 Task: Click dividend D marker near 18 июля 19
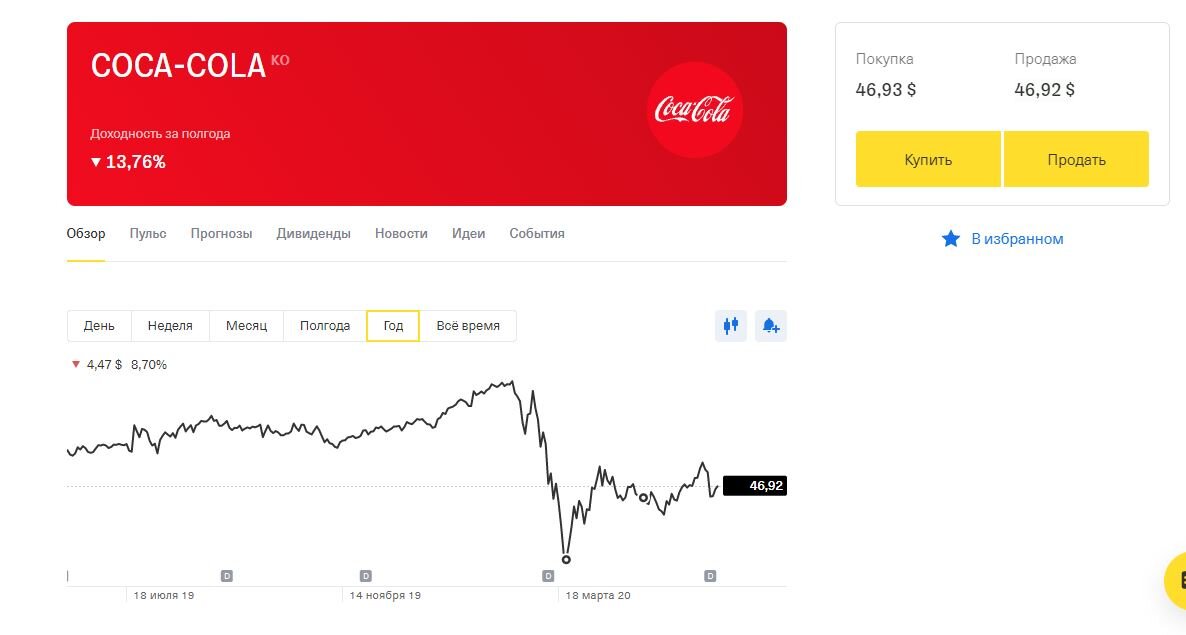pyautogui.click(x=226, y=576)
